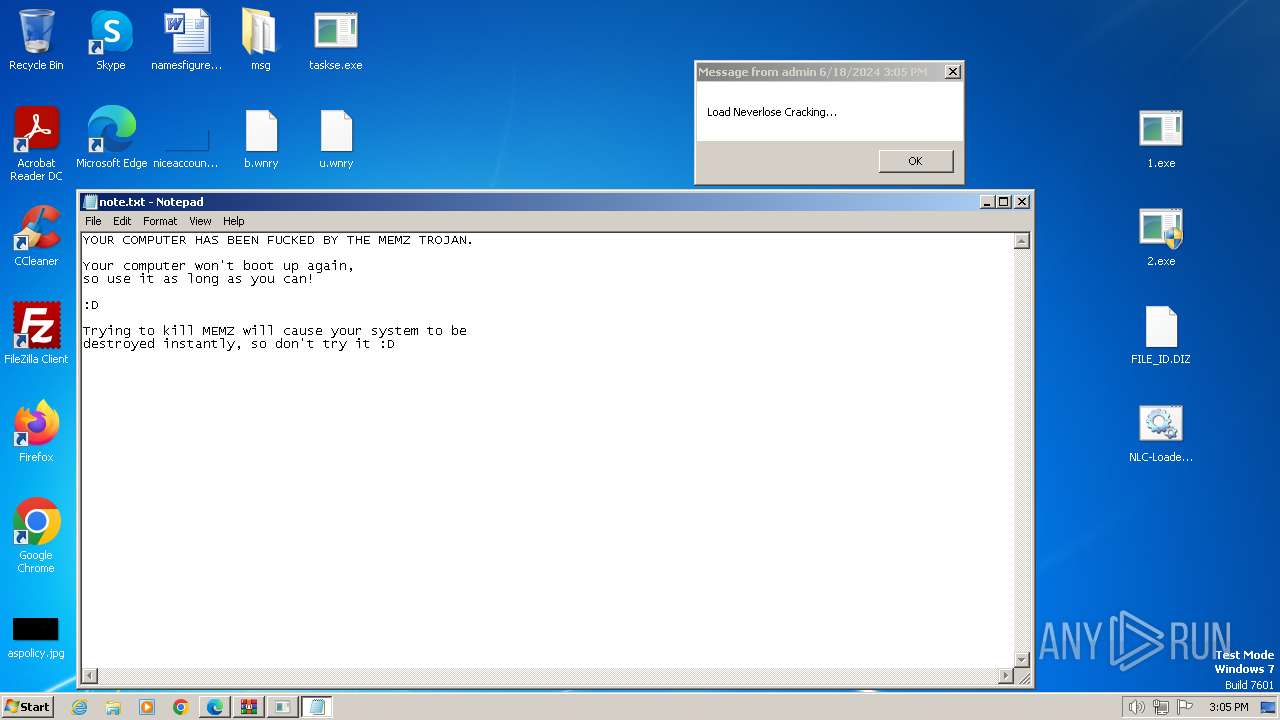Image resolution: width=1280 pixels, height=720 pixels.
Task: Open the network tray icon
Action: point(1161,707)
